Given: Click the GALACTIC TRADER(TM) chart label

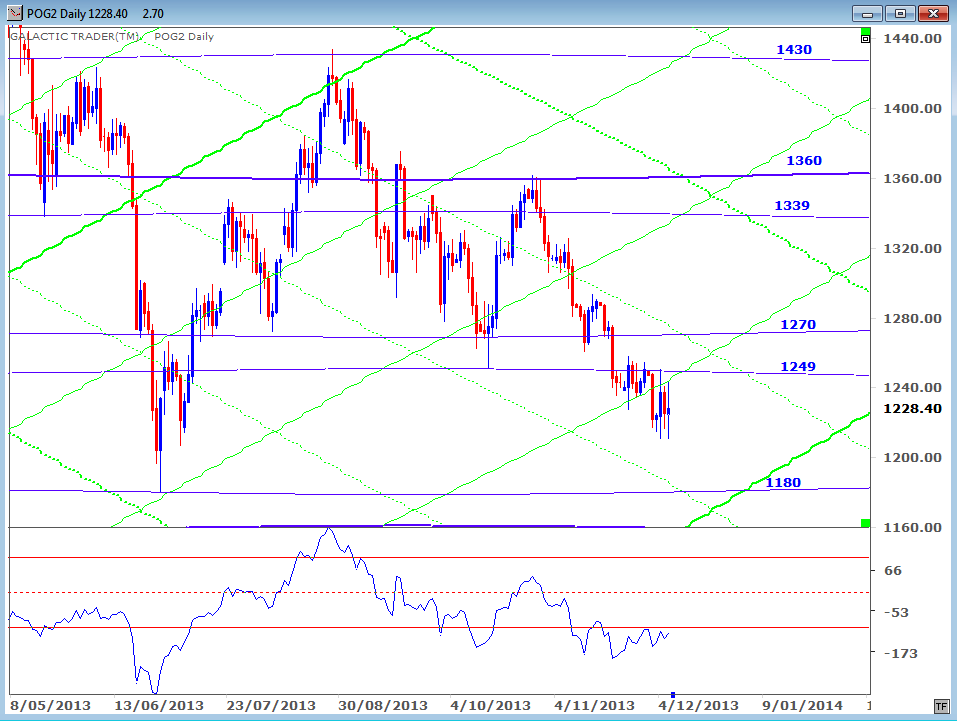Looking at the screenshot, I should point(74,37).
